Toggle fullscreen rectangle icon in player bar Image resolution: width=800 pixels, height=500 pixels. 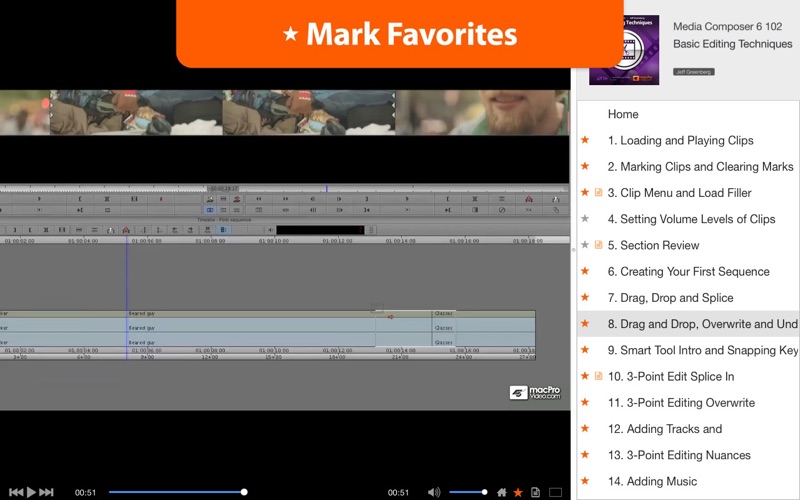point(555,492)
